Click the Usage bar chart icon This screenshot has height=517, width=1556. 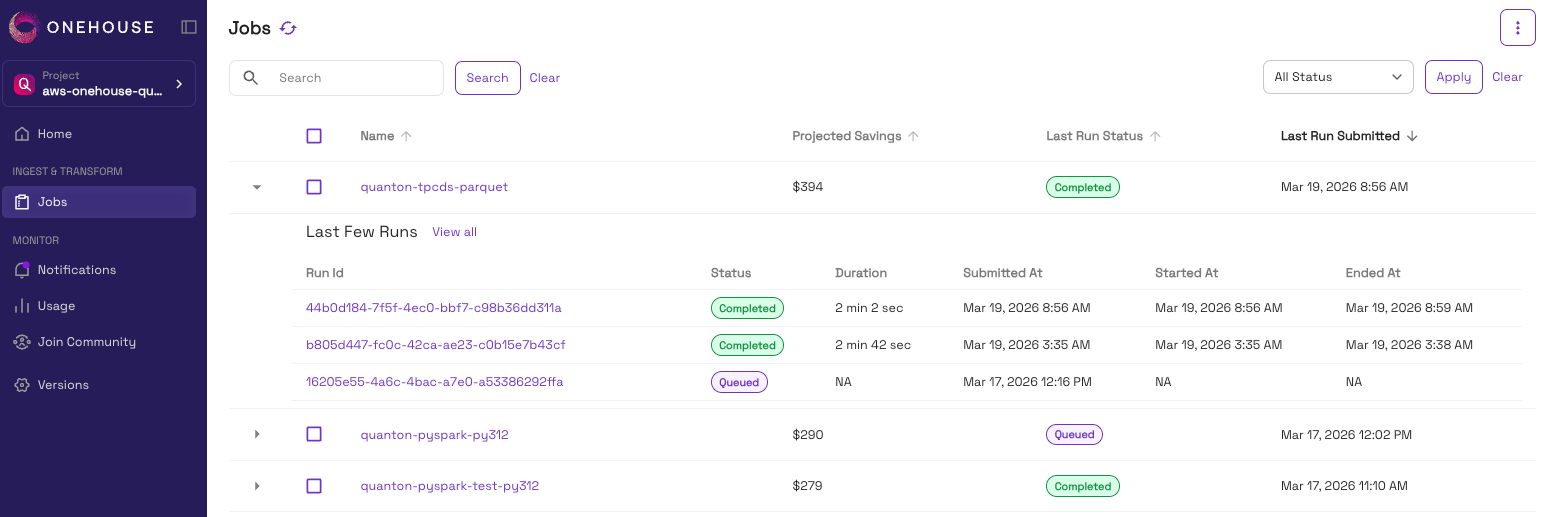22,306
